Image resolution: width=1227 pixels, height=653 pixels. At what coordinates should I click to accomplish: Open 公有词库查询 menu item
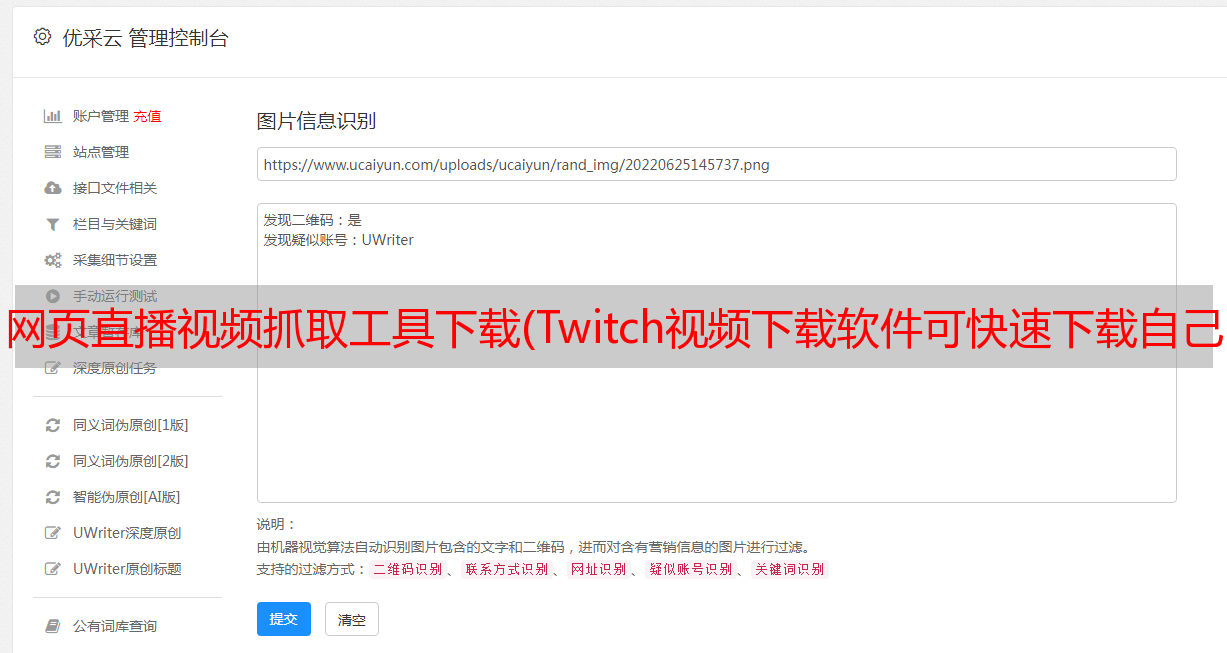[x=115, y=626]
